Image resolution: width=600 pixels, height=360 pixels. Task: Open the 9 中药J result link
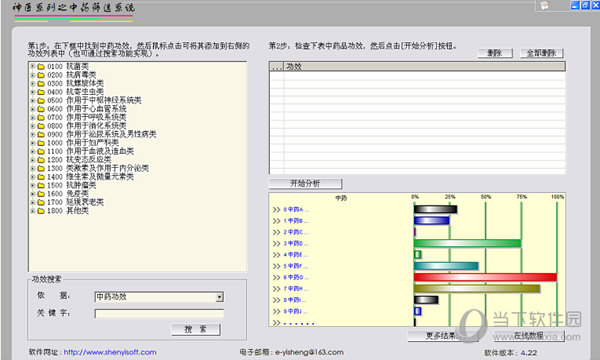pos(296,311)
